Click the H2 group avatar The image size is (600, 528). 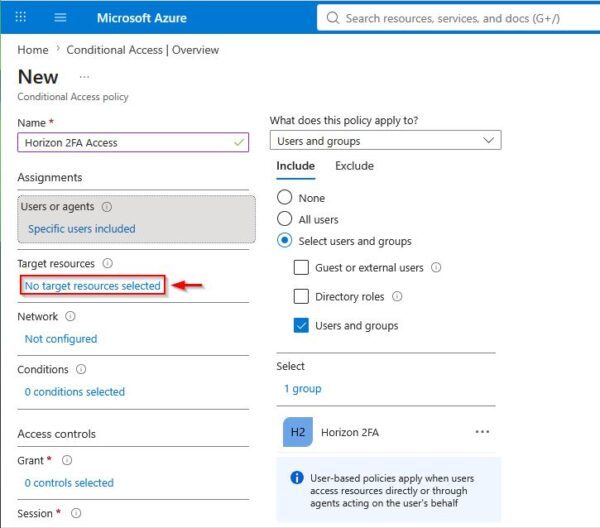(x=298, y=432)
